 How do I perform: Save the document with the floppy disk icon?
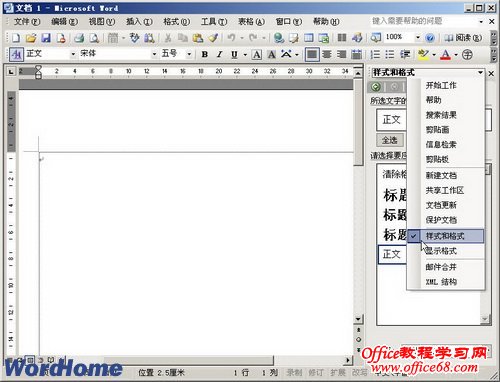tap(46, 38)
